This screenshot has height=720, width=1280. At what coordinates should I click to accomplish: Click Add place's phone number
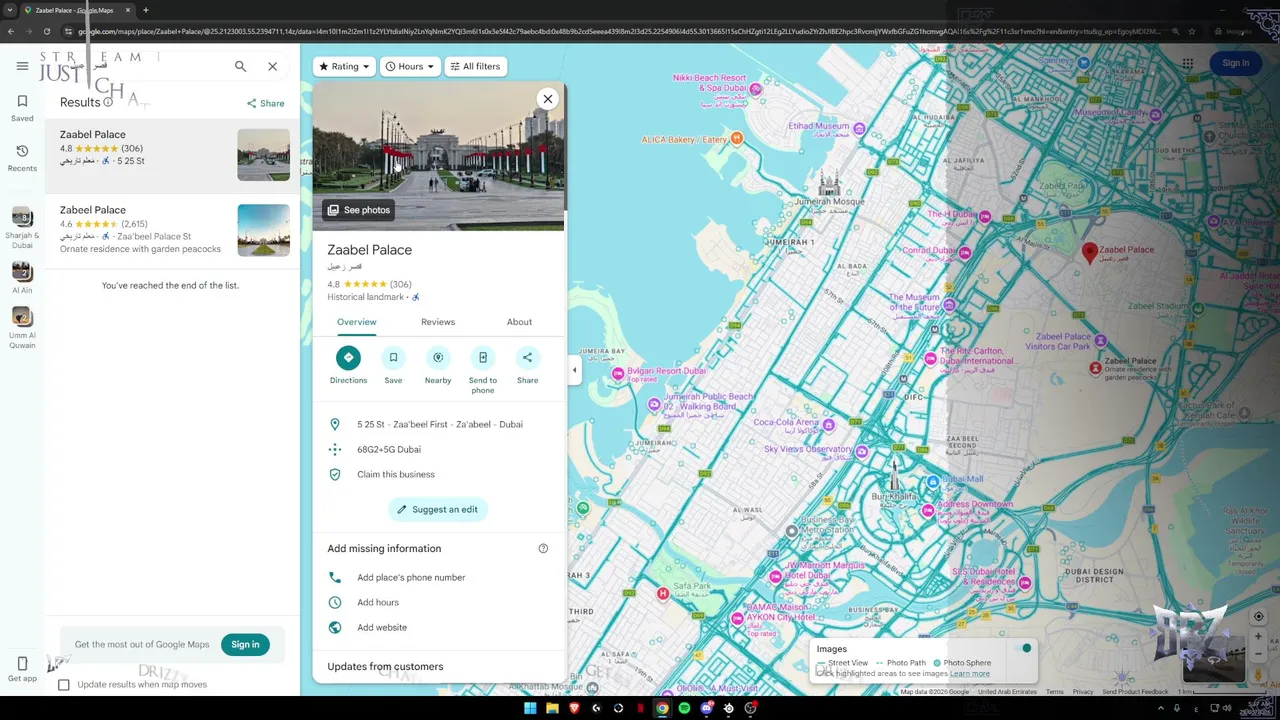pyautogui.click(x=440, y=577)
